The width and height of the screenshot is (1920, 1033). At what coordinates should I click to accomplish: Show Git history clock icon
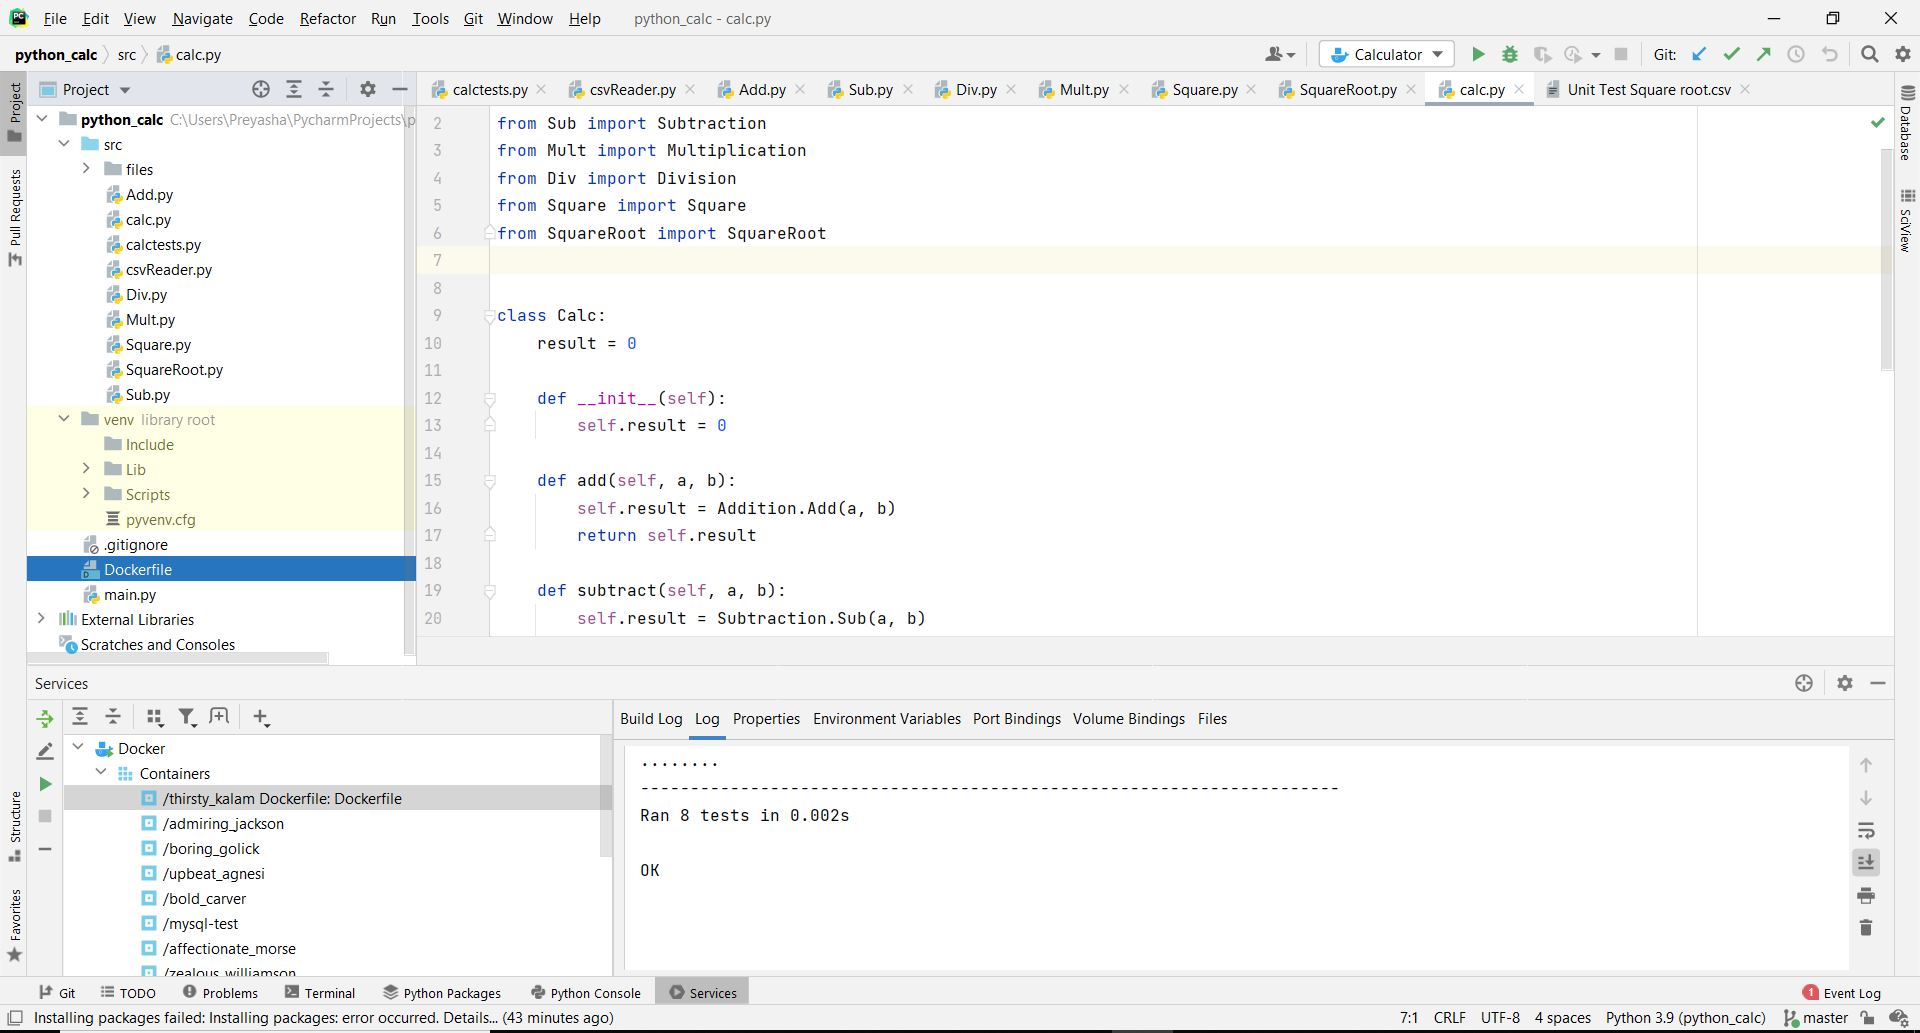tap(1796, 54)
